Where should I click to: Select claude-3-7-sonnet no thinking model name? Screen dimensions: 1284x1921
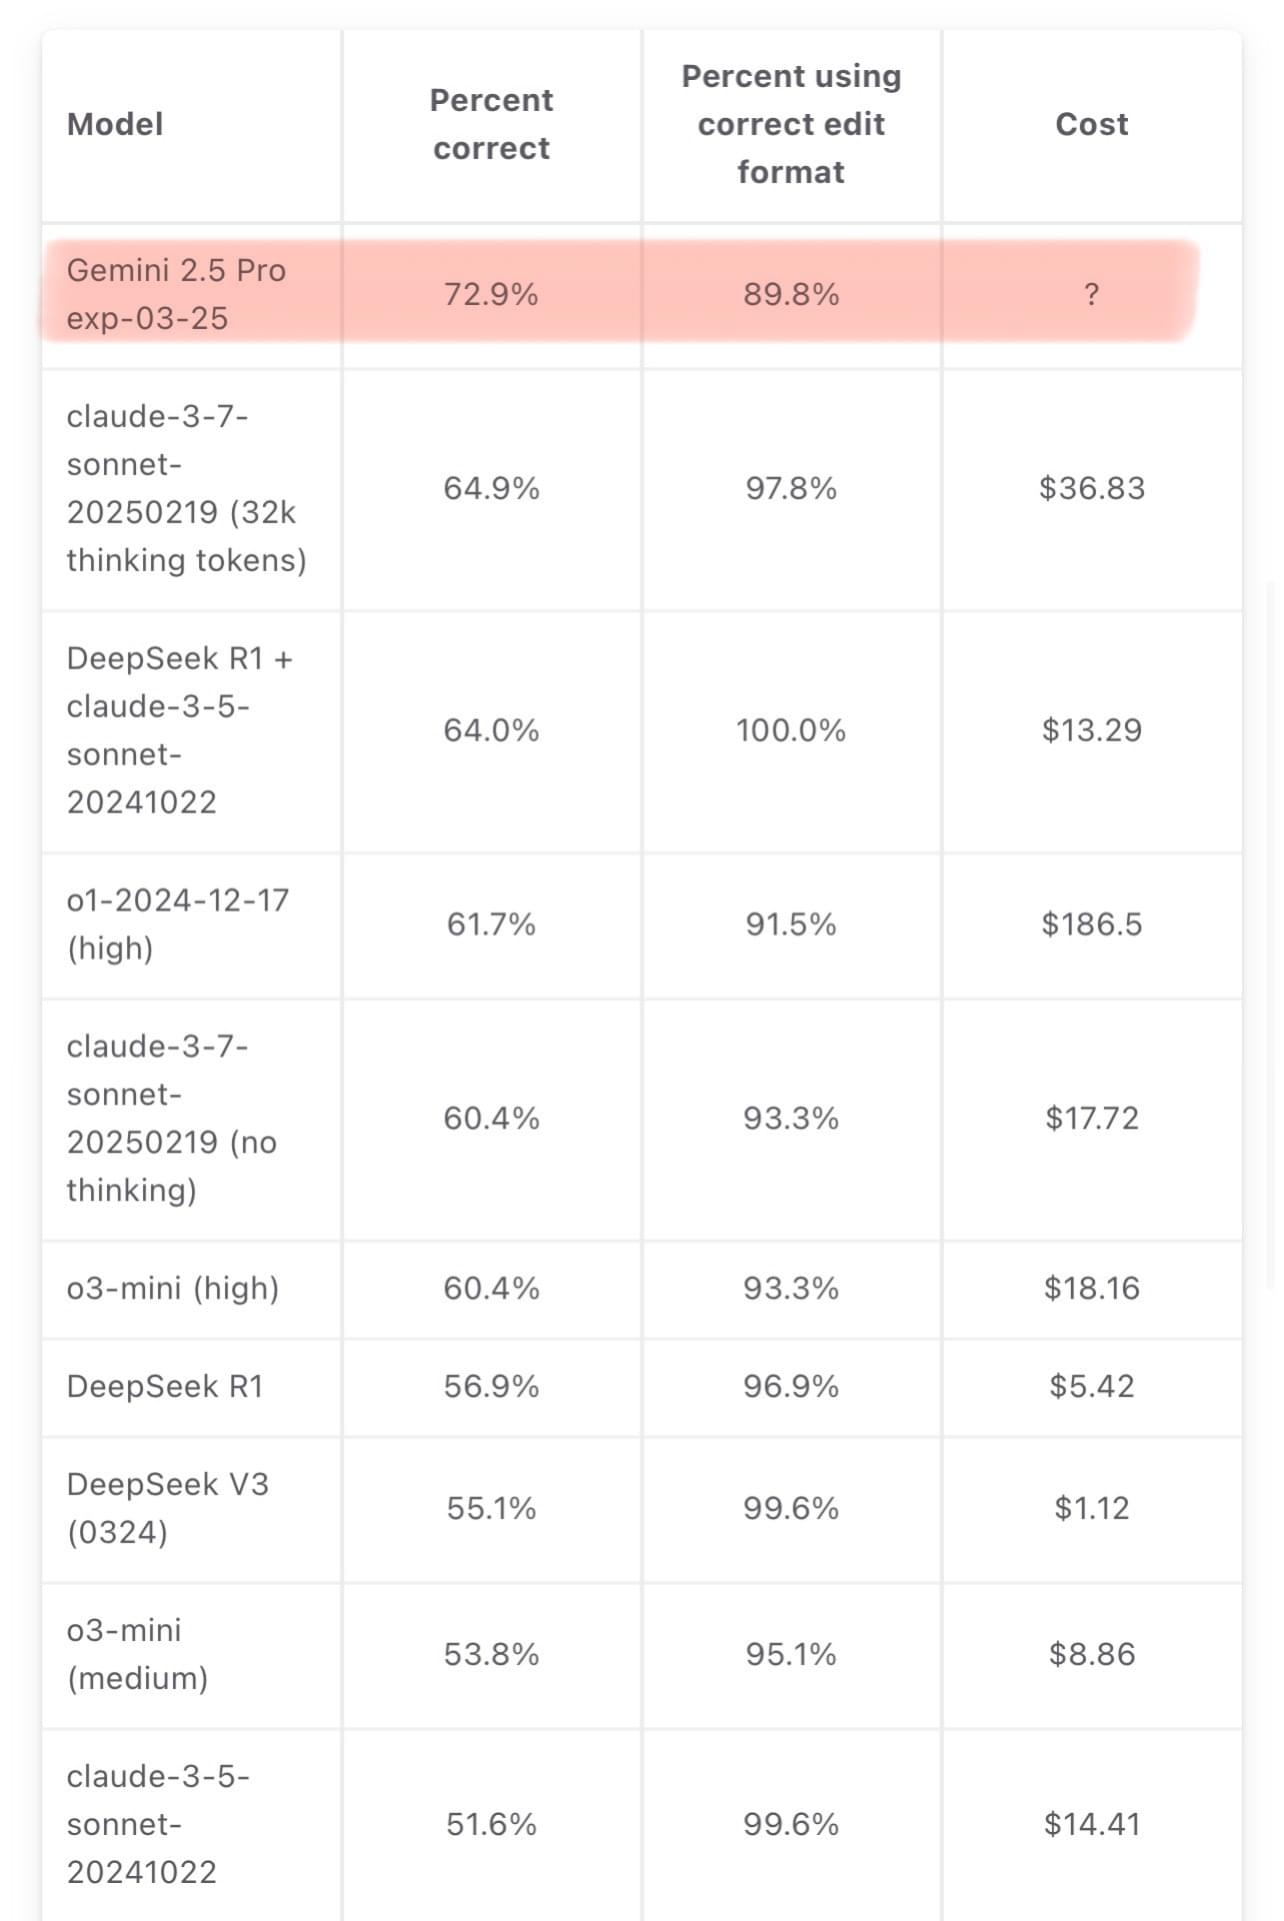[172, 1118]
